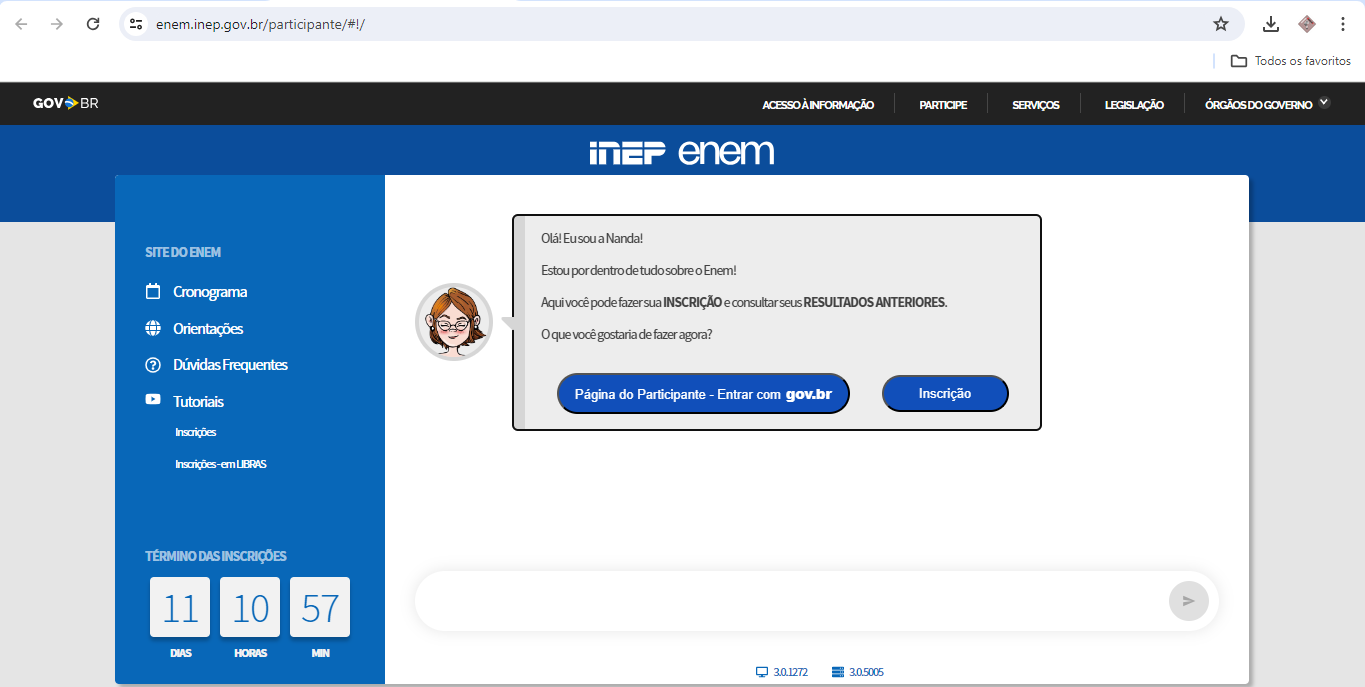The width and height of the screenshot is (1365, 687).
Task: Open Inscrições tutorial link
Action: (x=196, y=432)
